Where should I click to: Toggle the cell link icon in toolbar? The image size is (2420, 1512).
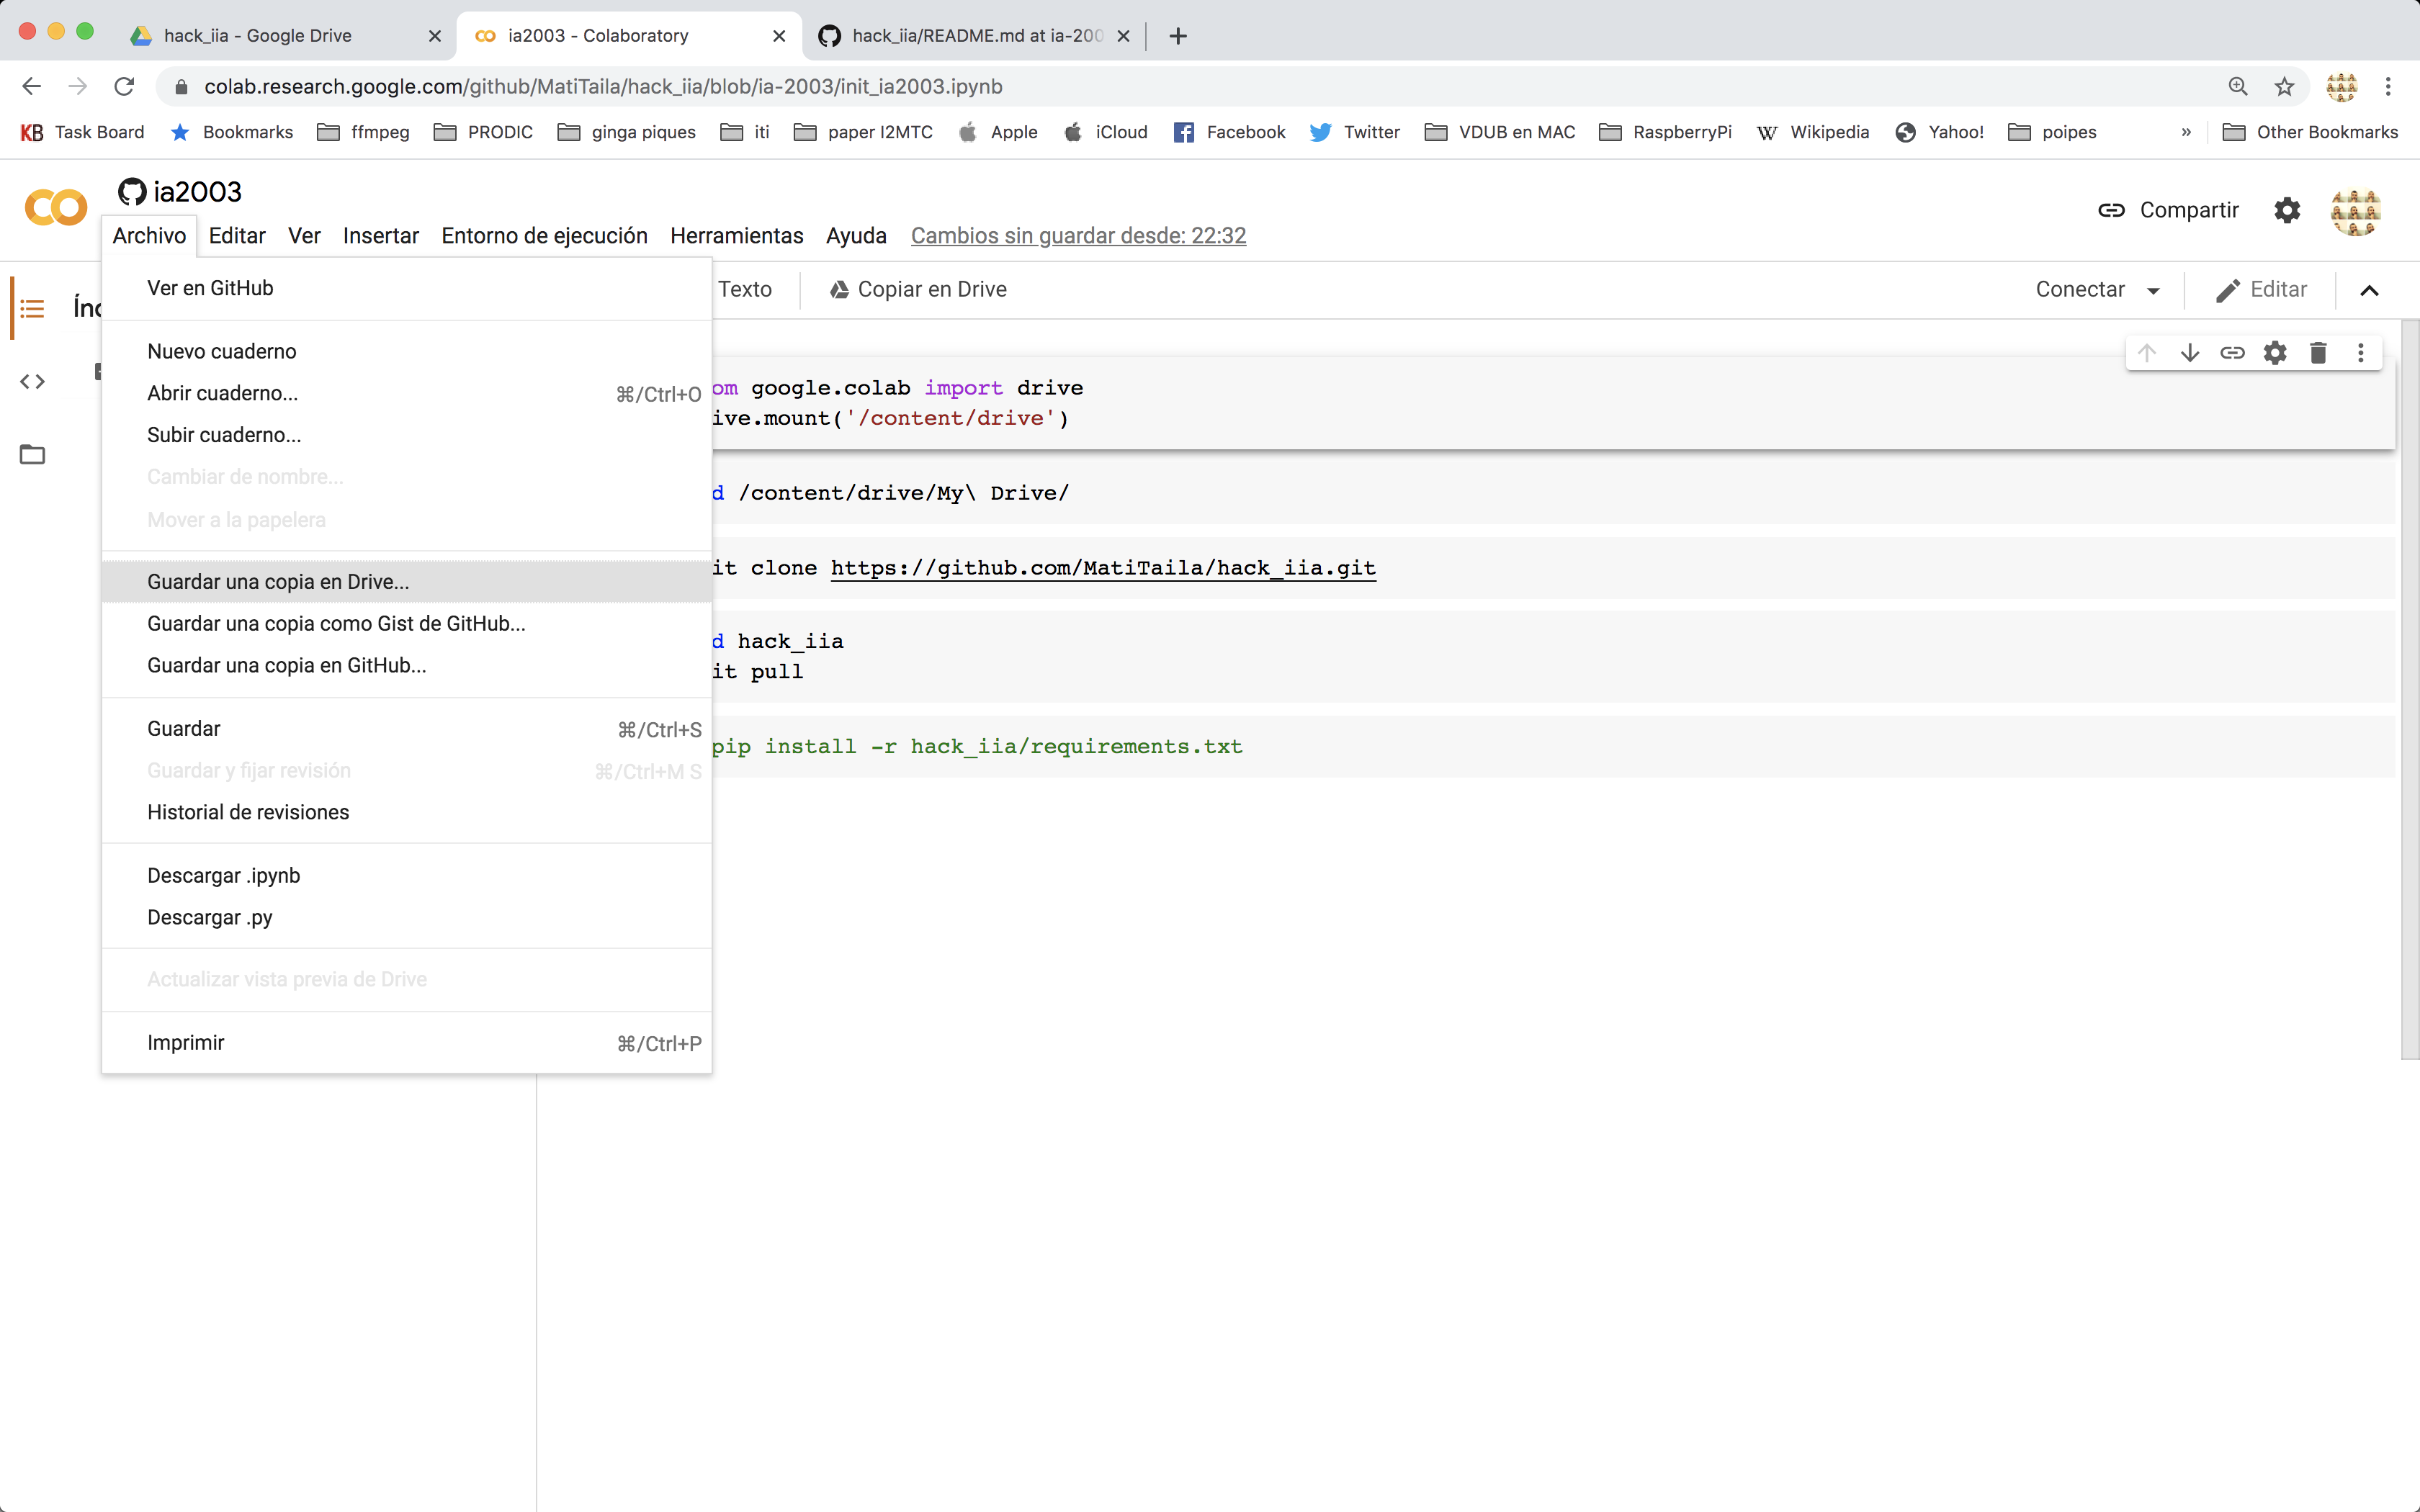point(2233,354)
